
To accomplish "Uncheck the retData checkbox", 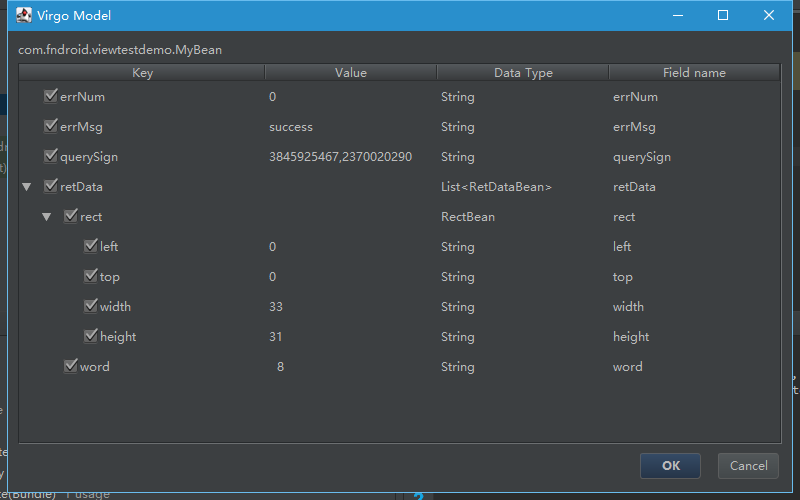I will tap(51, 187).
